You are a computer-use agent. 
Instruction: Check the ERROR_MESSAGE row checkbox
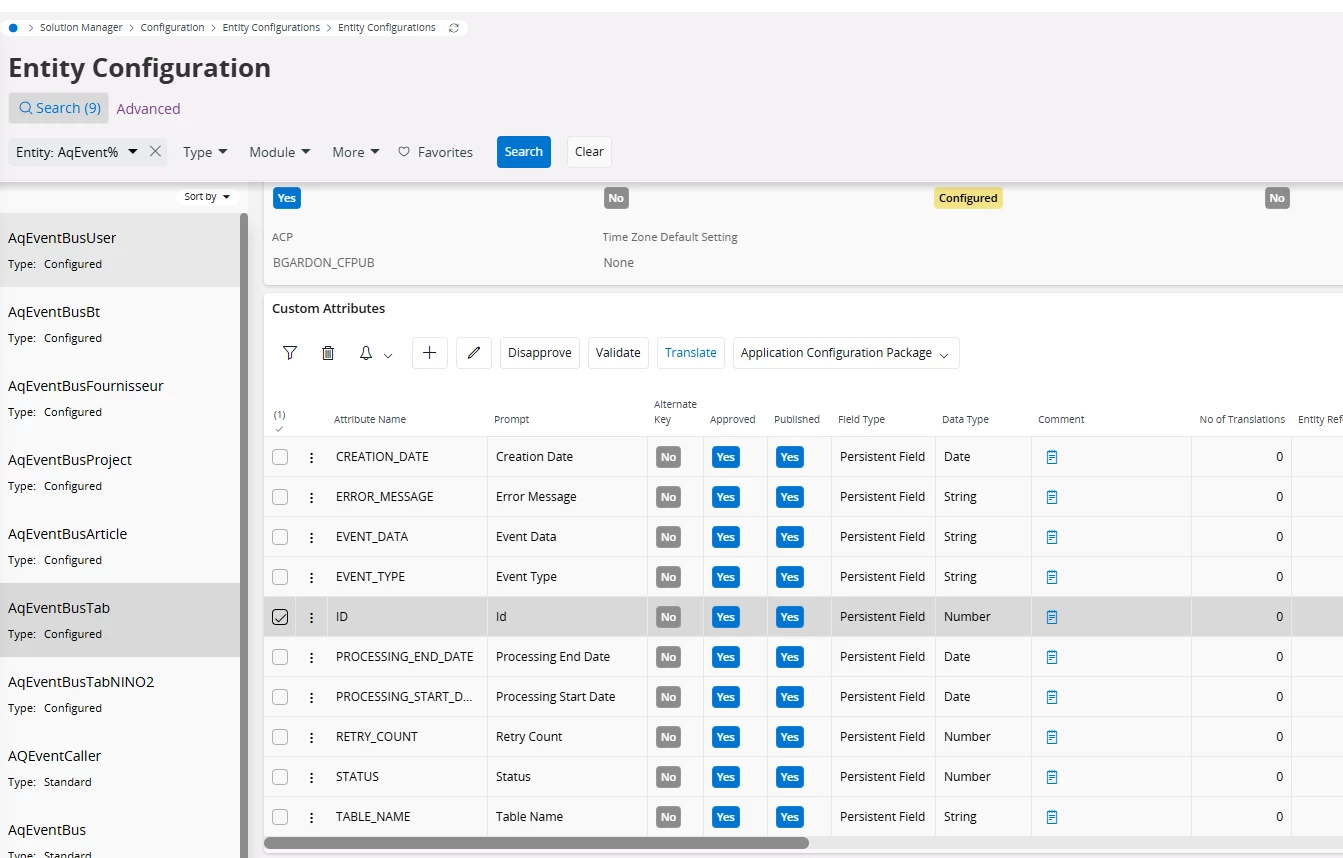pos(280,497)
